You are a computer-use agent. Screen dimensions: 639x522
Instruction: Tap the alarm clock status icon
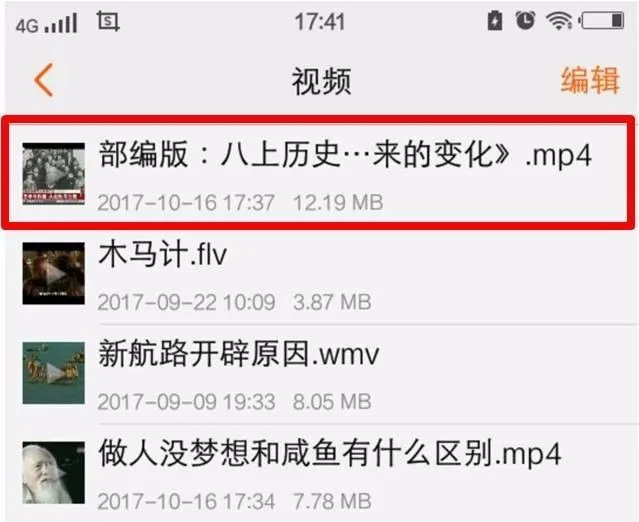click(525, 20)
